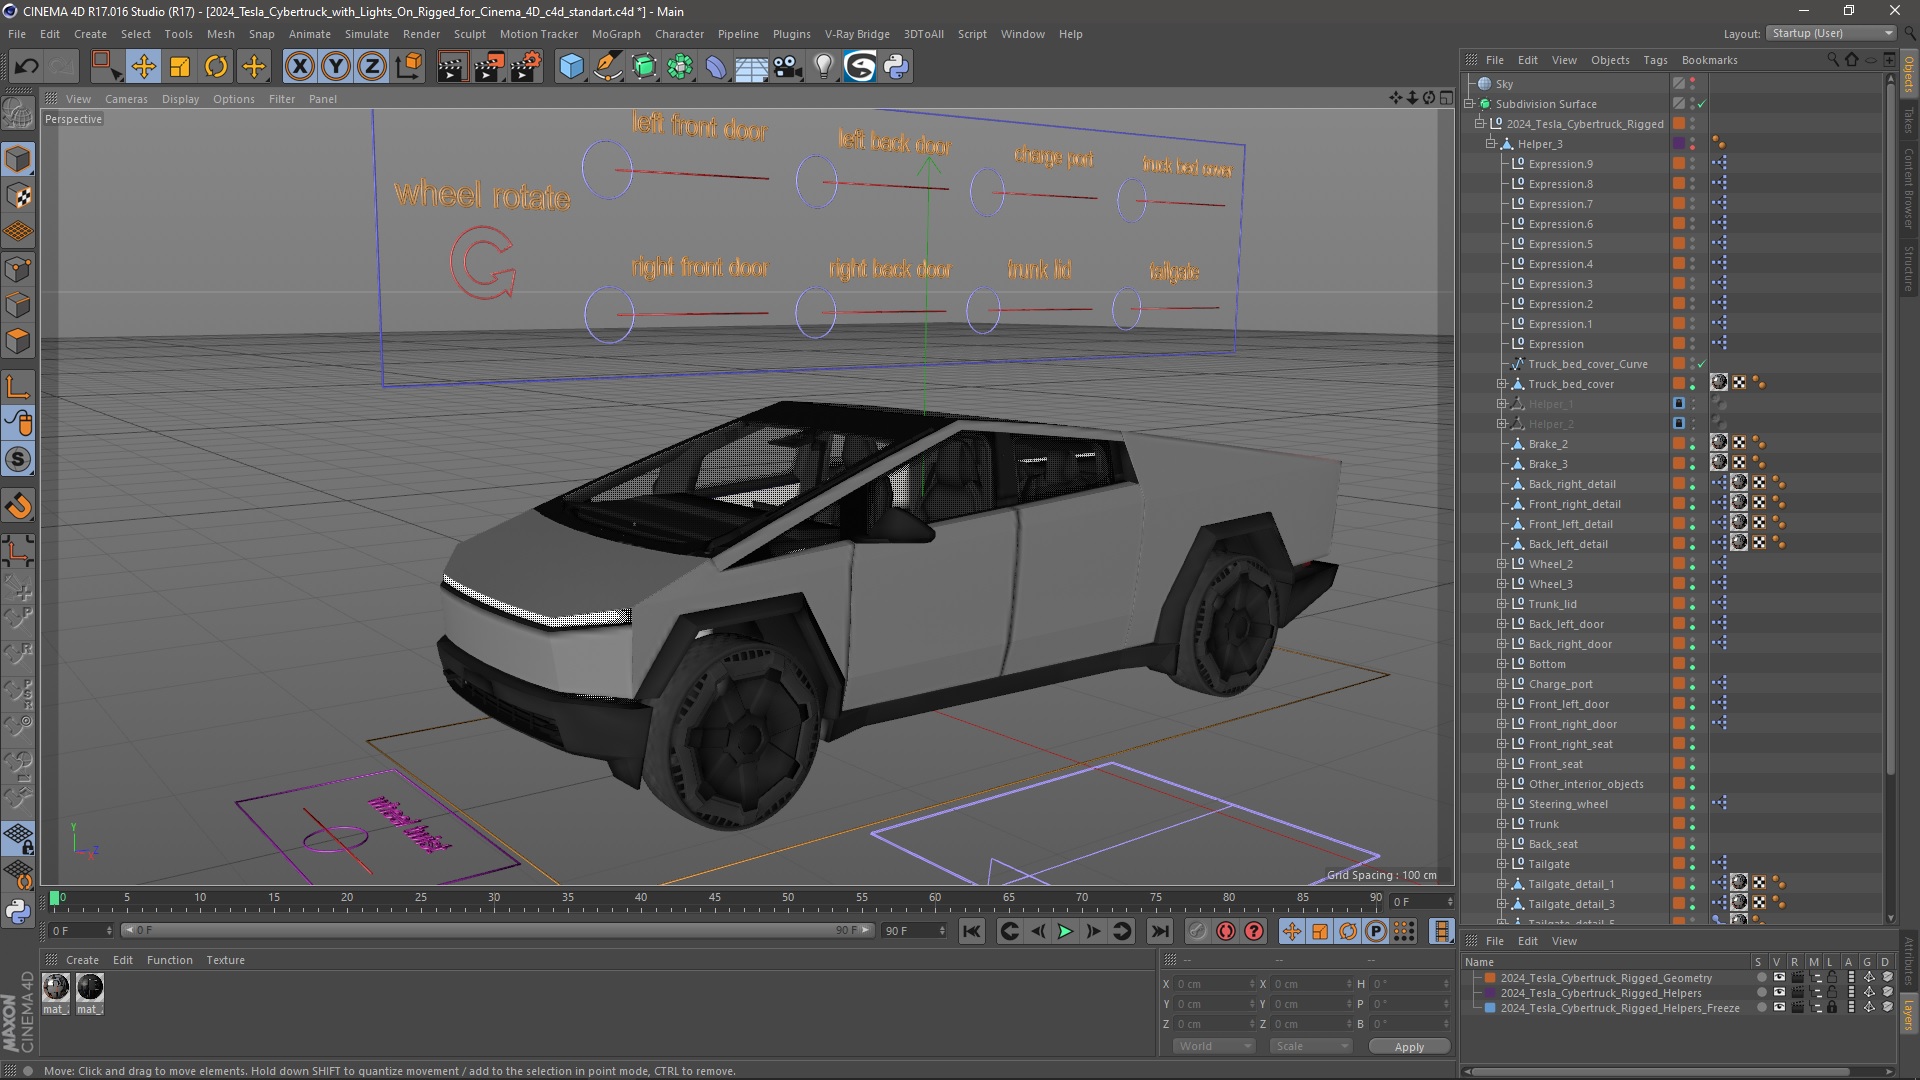Screen dimensions: 1920x1080
Task: Click blue color swatch of Helpers_Freeze layer
Action: (x=1490, y=1008)
